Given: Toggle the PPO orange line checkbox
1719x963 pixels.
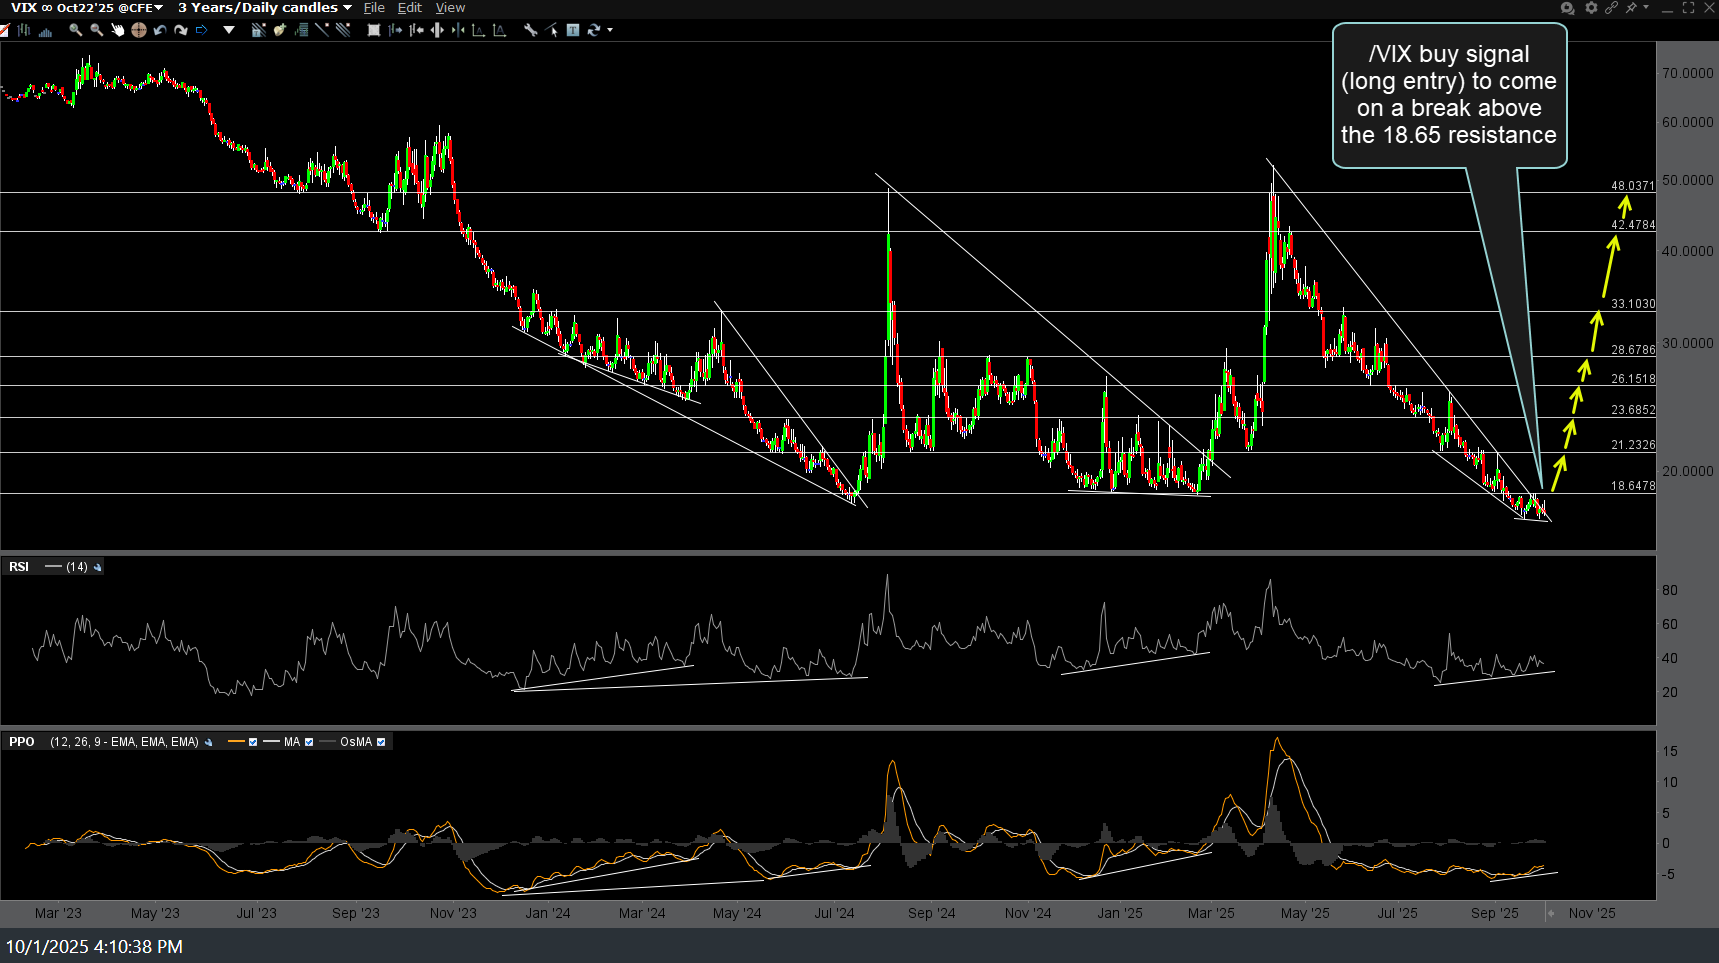Looking at the screenshot, I should (253, 742).
